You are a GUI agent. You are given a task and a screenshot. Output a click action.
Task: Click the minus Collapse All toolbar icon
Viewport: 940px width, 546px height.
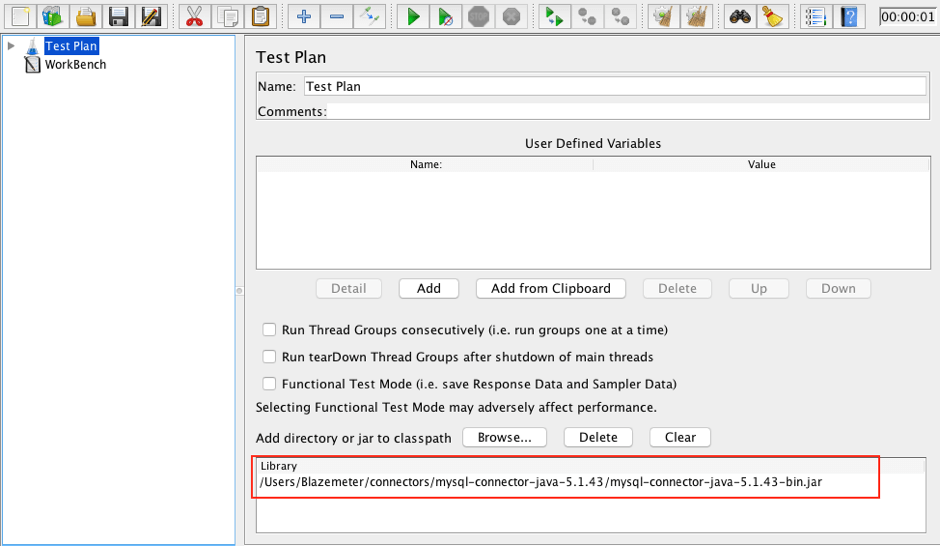click(337, 16)
